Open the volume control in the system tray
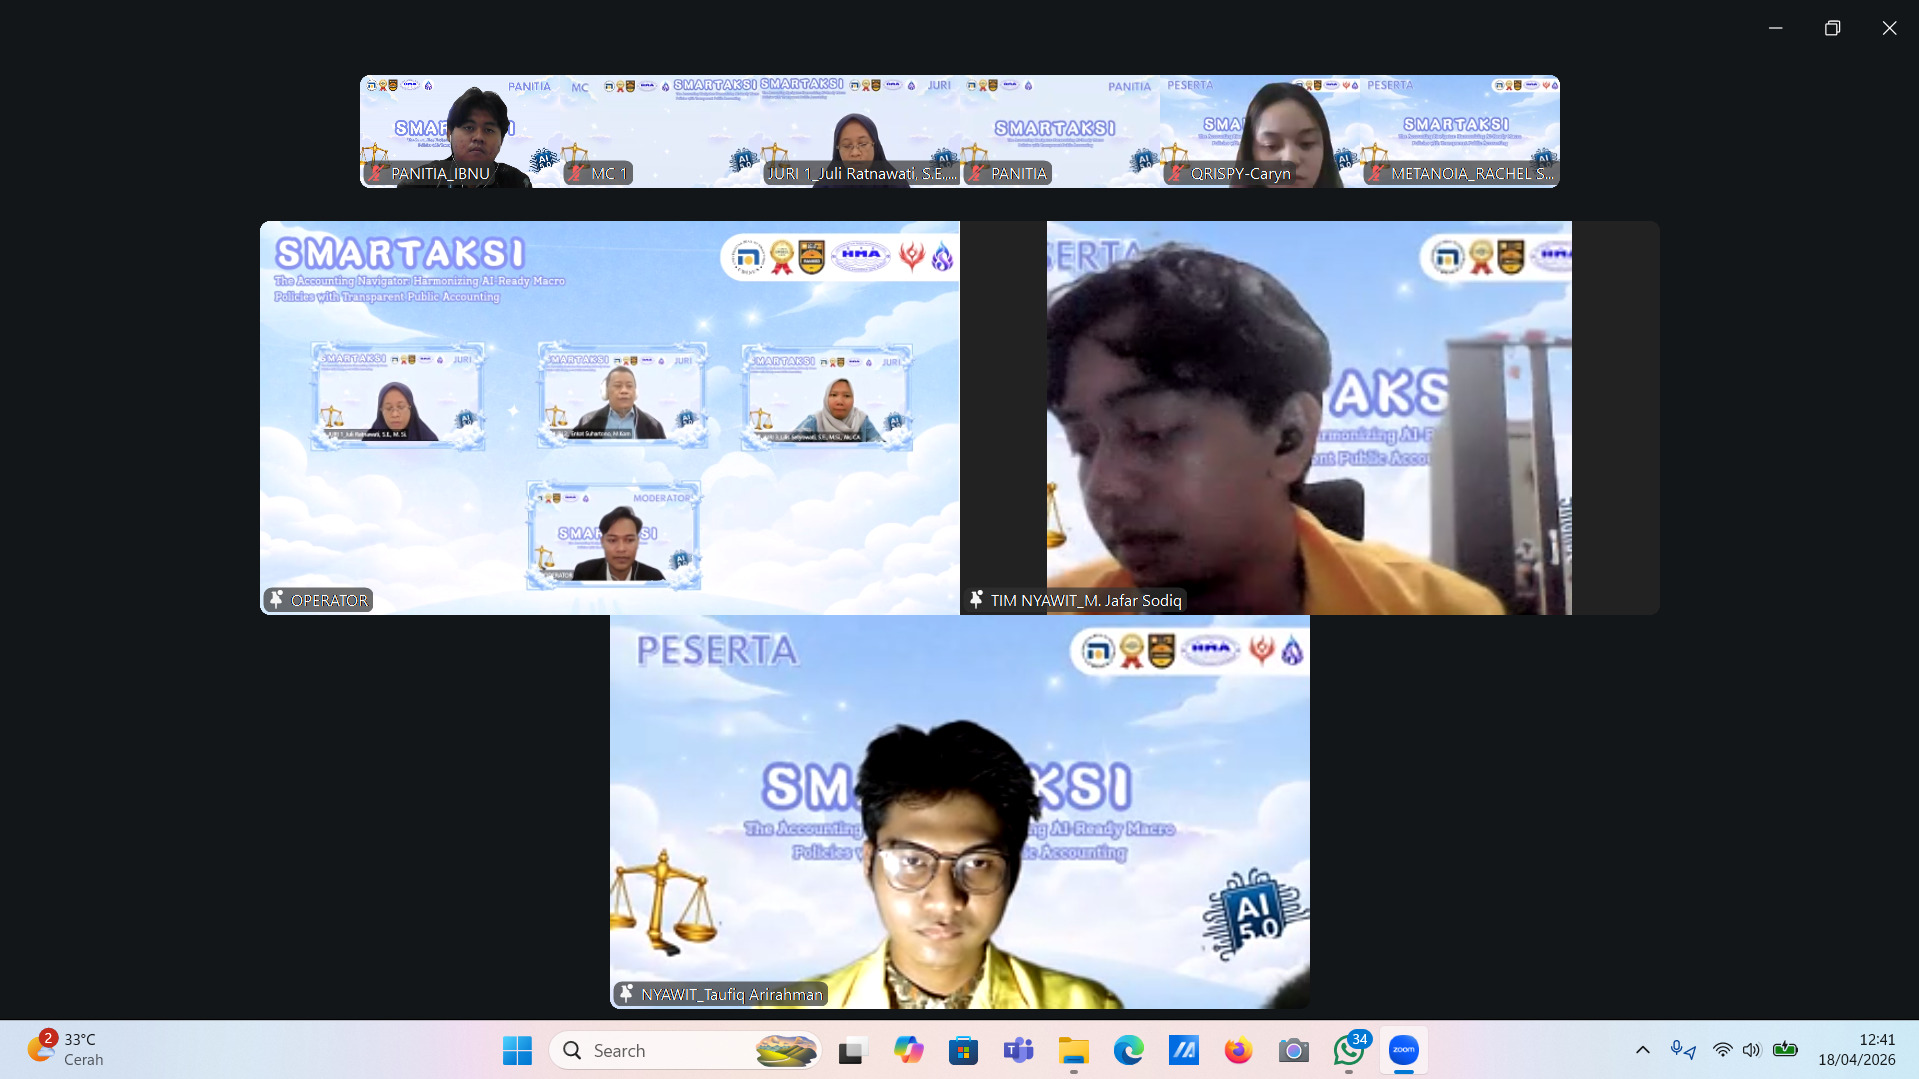 tap(1751, 1050)
